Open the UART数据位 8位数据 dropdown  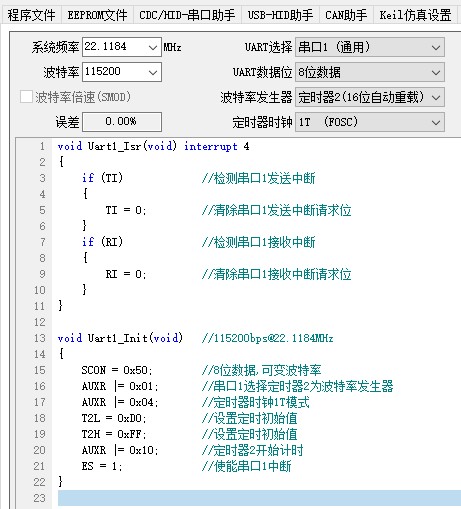[370, 72]
